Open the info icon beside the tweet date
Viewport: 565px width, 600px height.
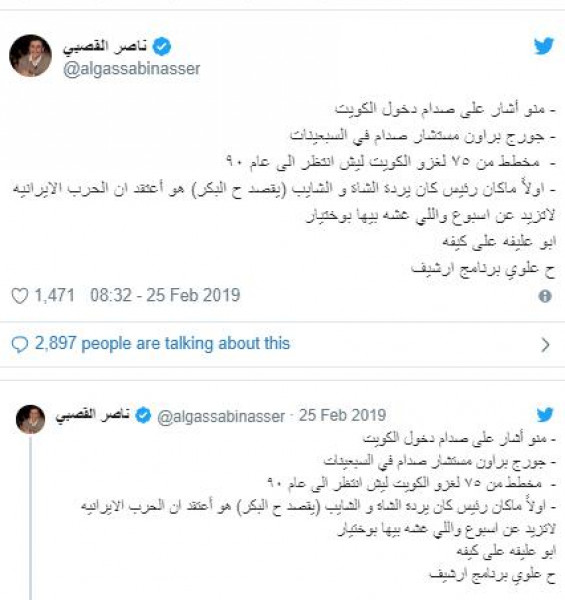click(x=545, y=296)
